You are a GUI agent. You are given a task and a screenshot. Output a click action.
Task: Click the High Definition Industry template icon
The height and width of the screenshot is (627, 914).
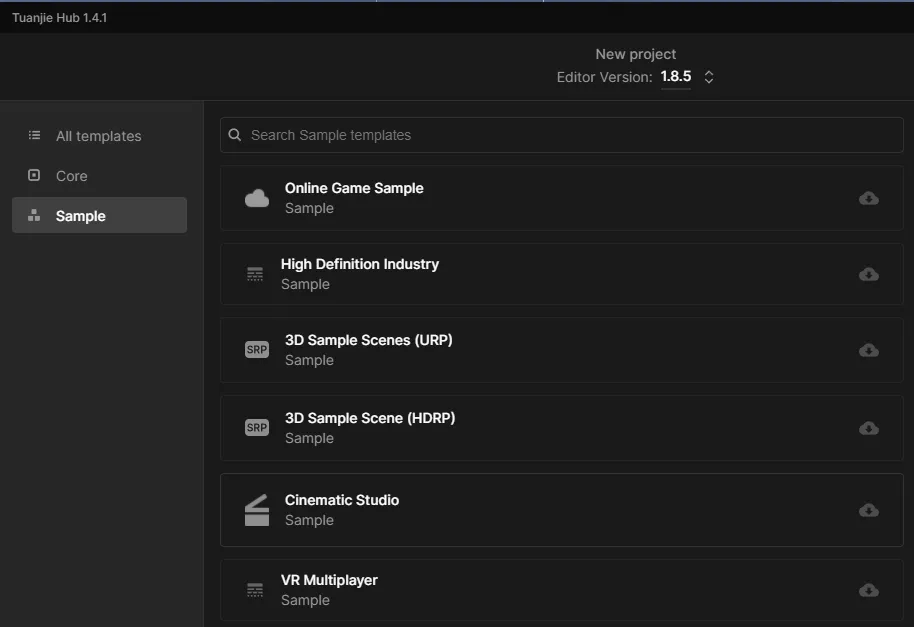(255, 274)
